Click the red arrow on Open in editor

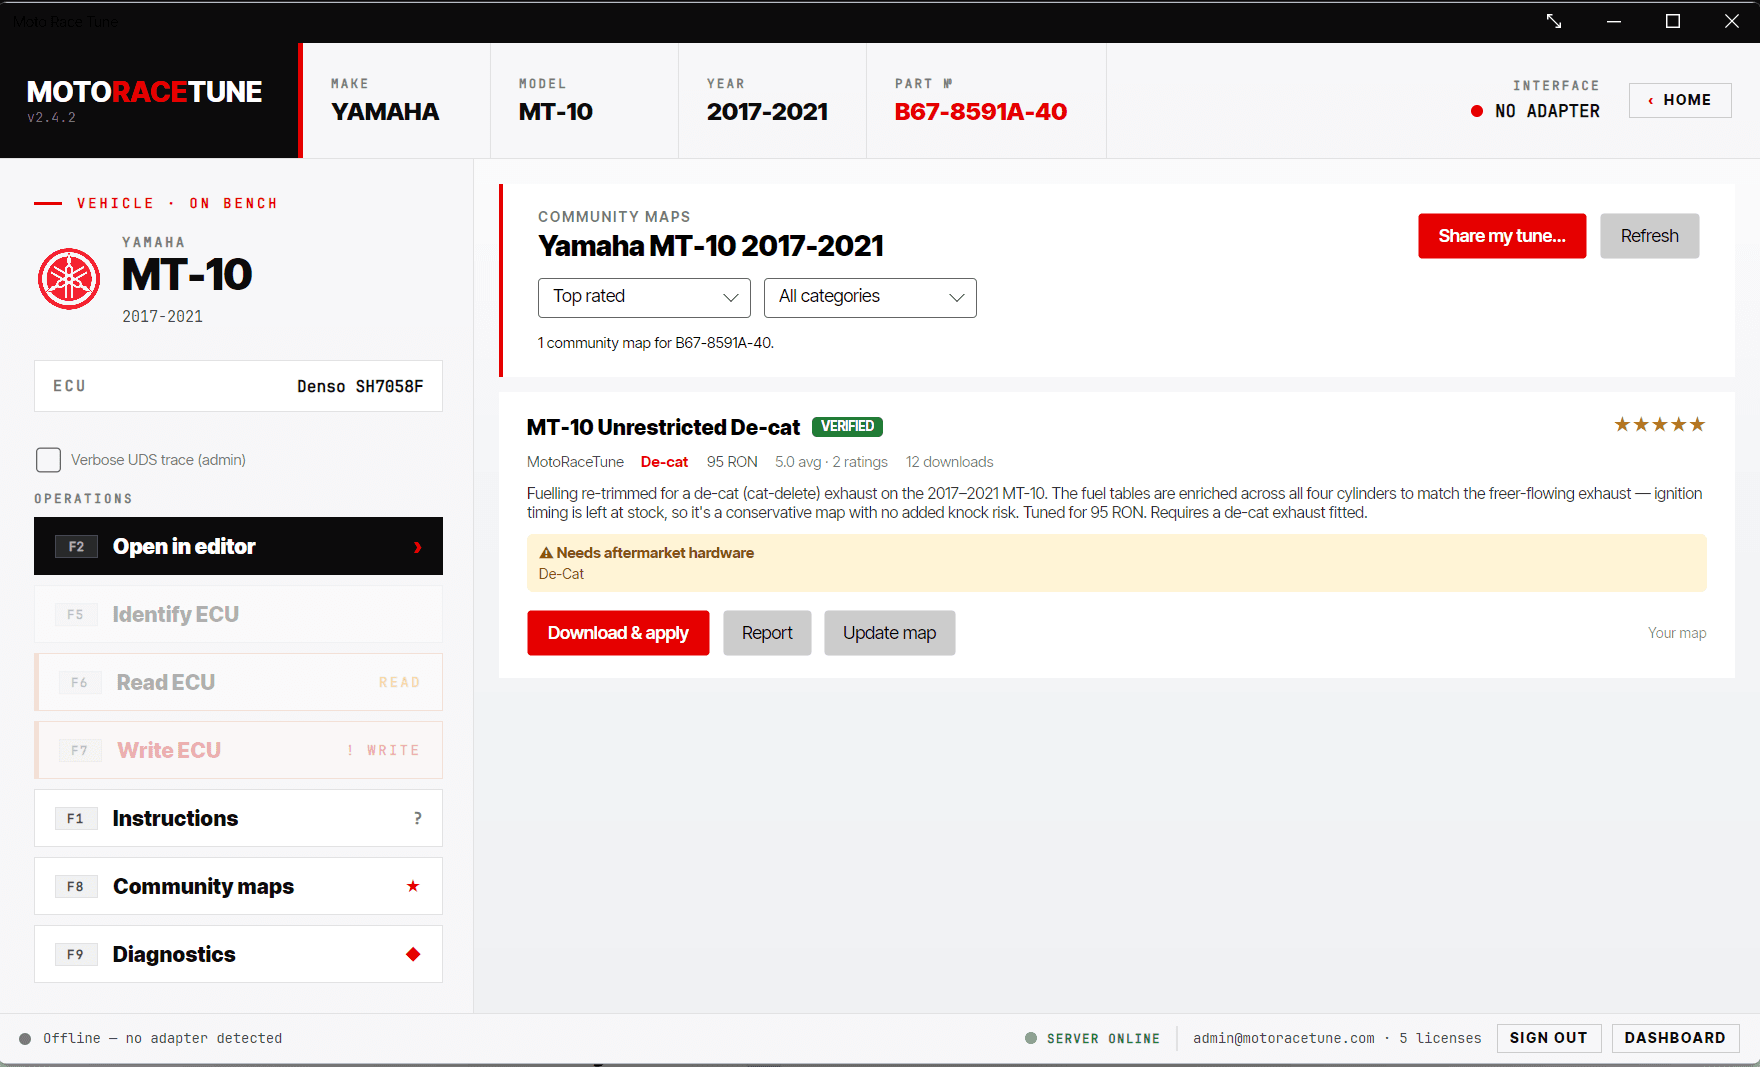coord(418,547)
